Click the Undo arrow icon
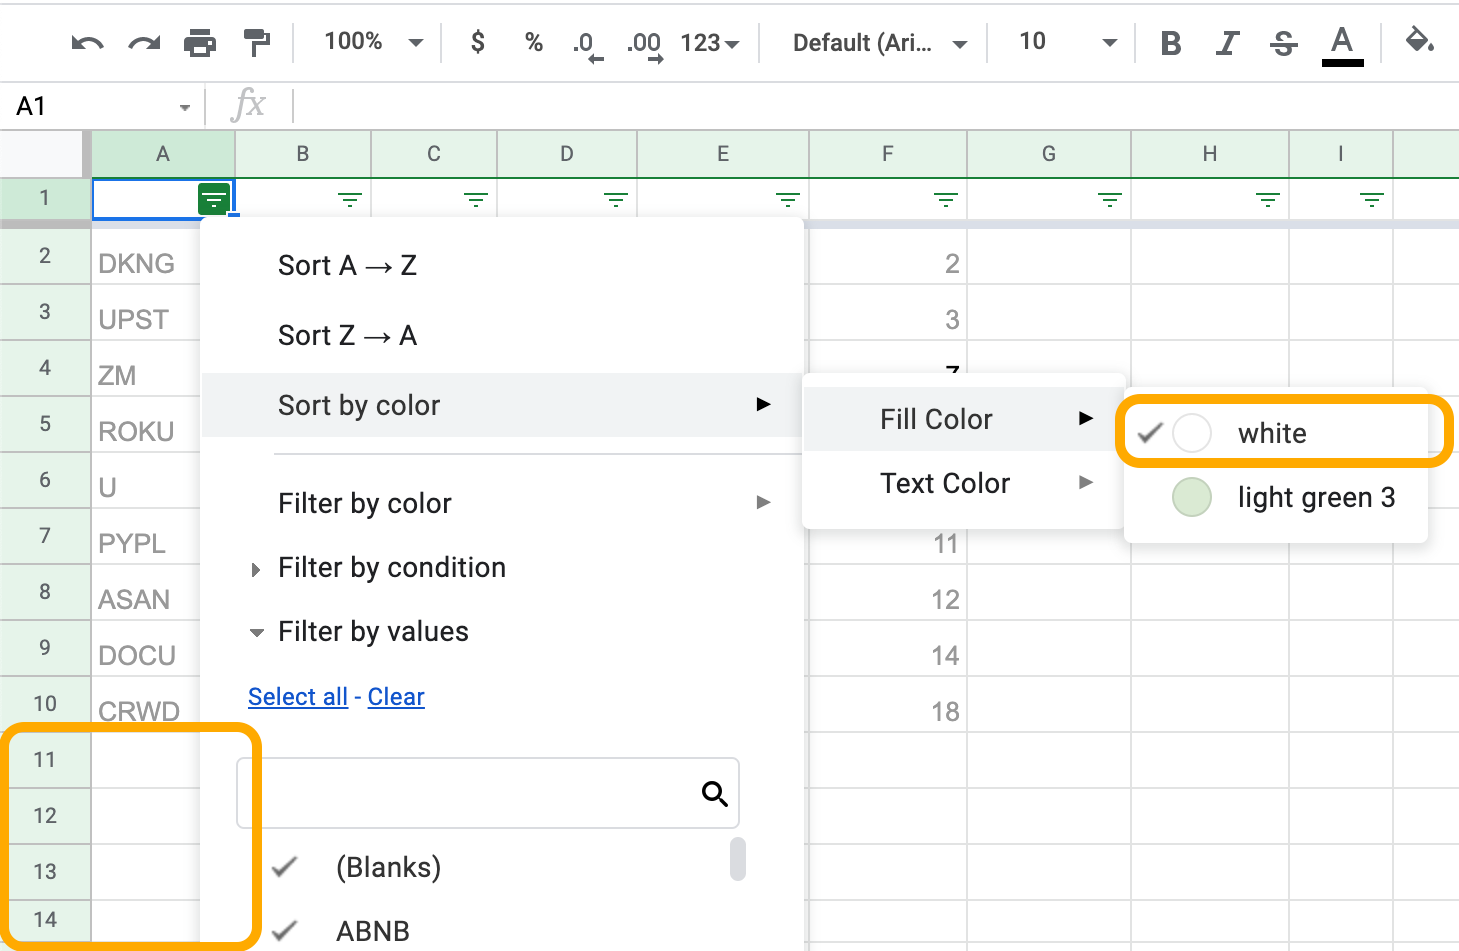The width and height of the screenshot is (1459, 951). point(87,43)
